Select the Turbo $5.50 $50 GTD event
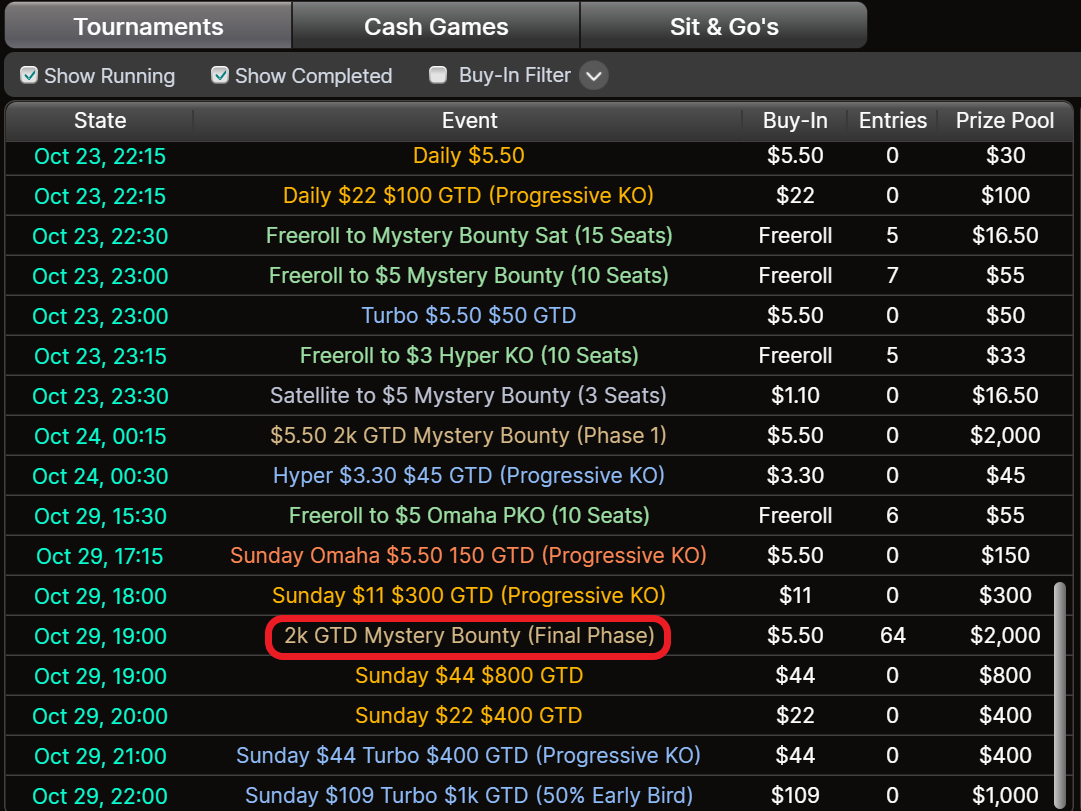 click(469, 316)
